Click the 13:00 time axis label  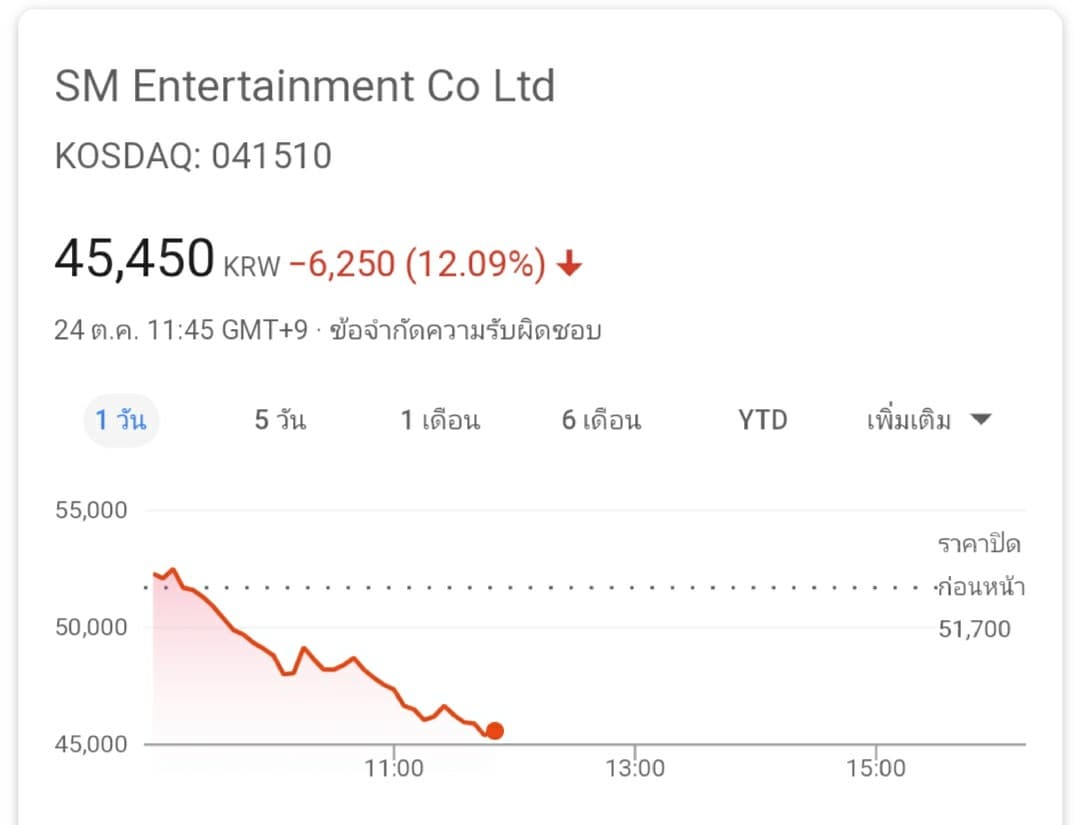coord(635,769)
